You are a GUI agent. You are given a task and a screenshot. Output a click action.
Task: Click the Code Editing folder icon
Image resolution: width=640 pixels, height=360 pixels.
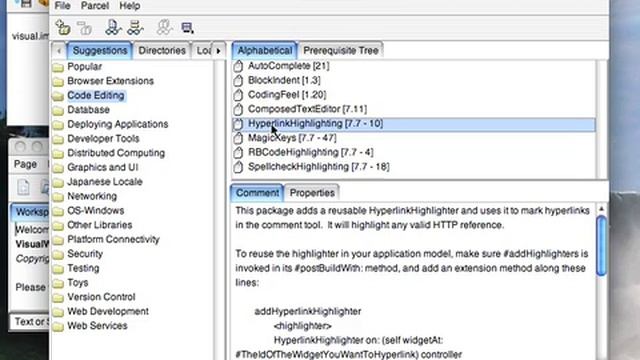[58, 96]
